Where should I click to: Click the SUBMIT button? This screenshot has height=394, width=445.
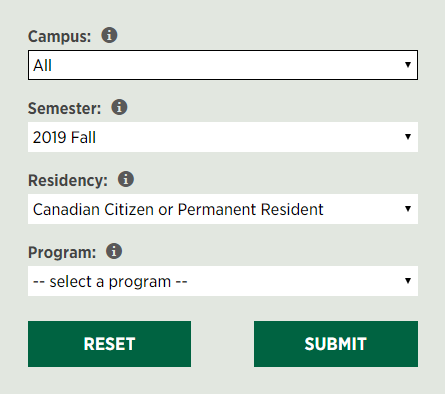pyautogui.click(x=336, y=344)
